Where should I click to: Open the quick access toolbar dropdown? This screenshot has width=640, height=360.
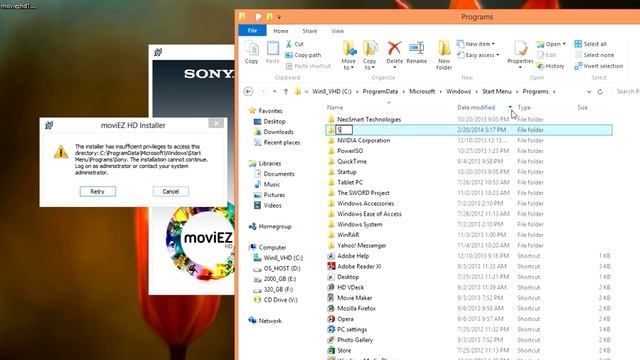279,17
